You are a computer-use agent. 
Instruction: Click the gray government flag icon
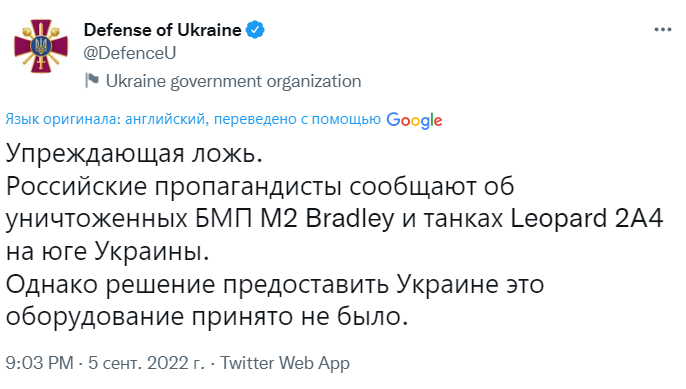click(91, 81)
